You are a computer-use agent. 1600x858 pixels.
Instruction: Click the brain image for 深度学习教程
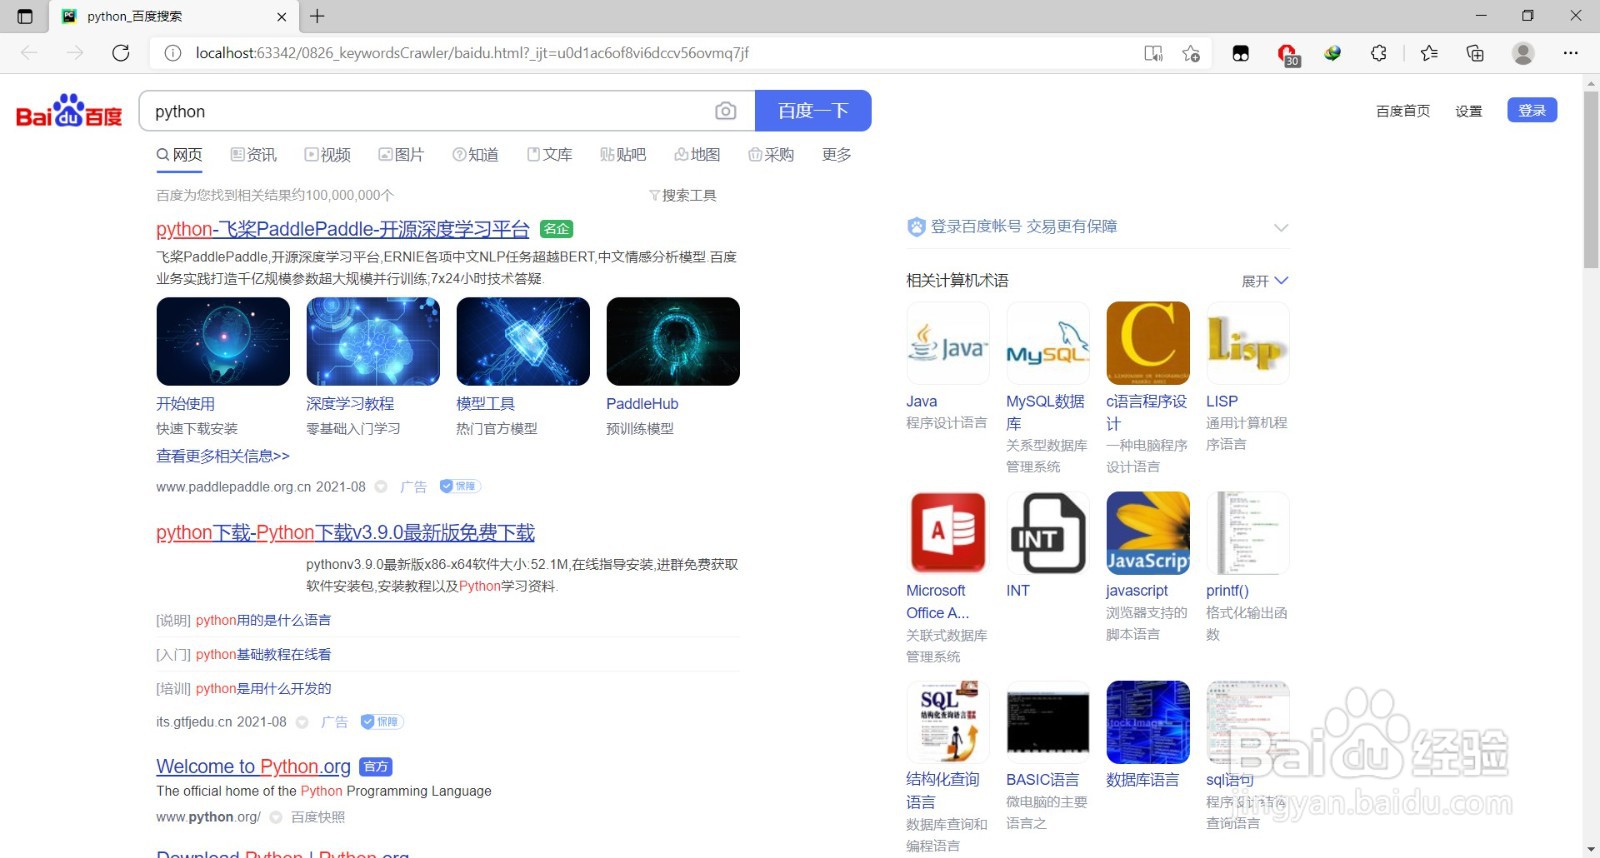373,341
